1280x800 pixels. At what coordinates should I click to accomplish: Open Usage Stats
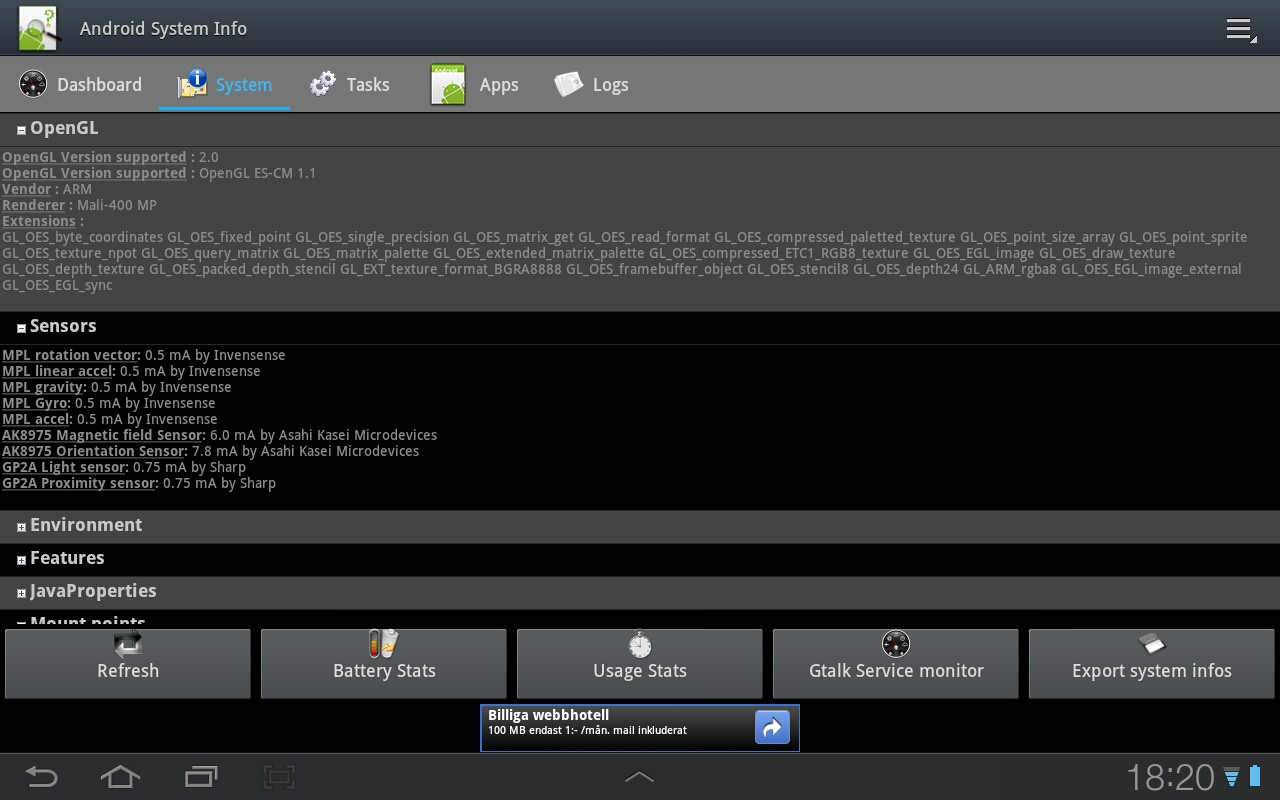point(640,663)
